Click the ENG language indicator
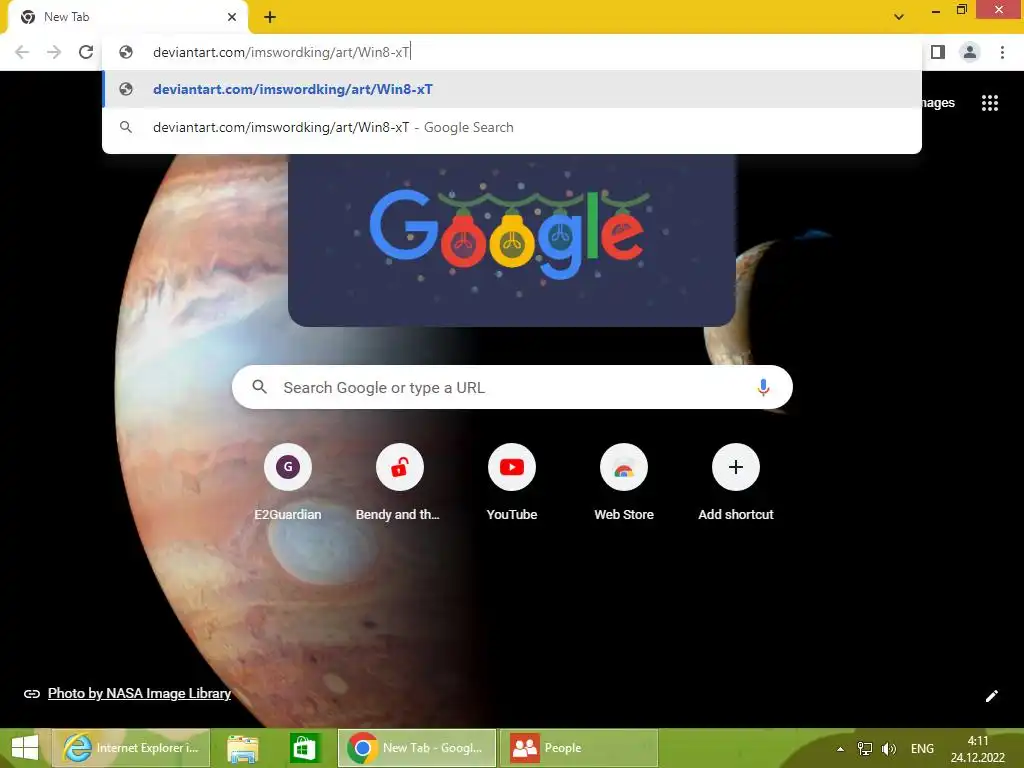The image size is (1024, 768). [922, 748]
